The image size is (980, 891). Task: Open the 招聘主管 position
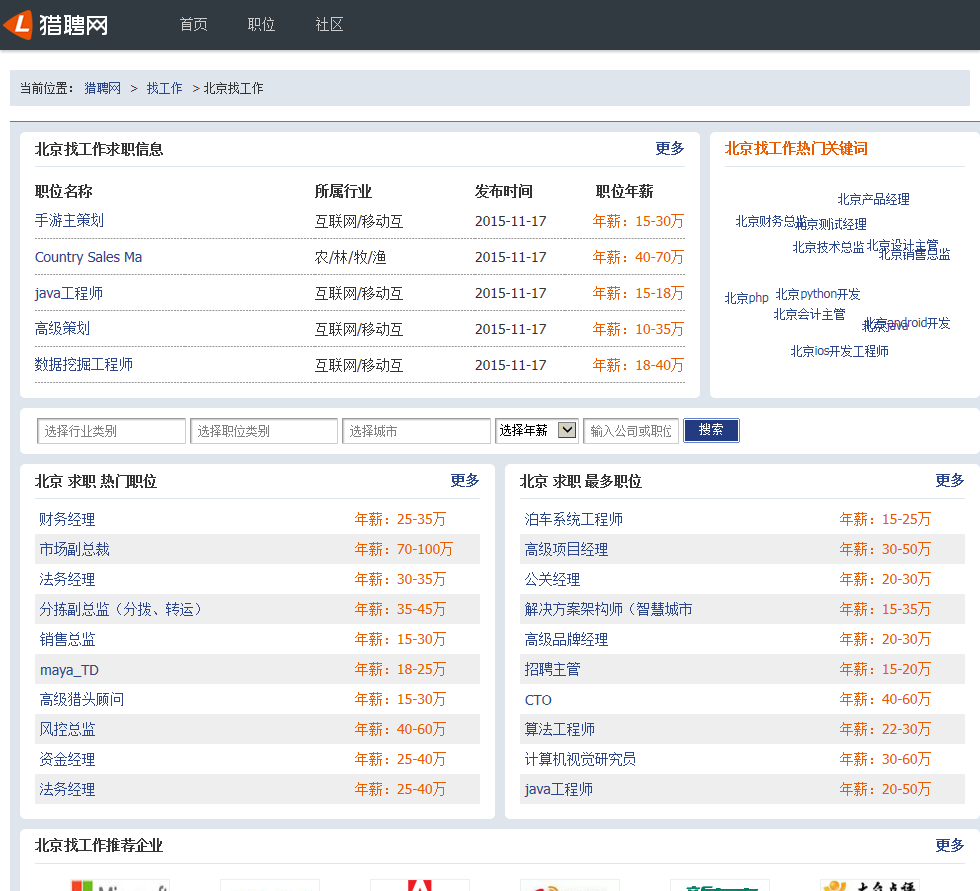[552, 669]
